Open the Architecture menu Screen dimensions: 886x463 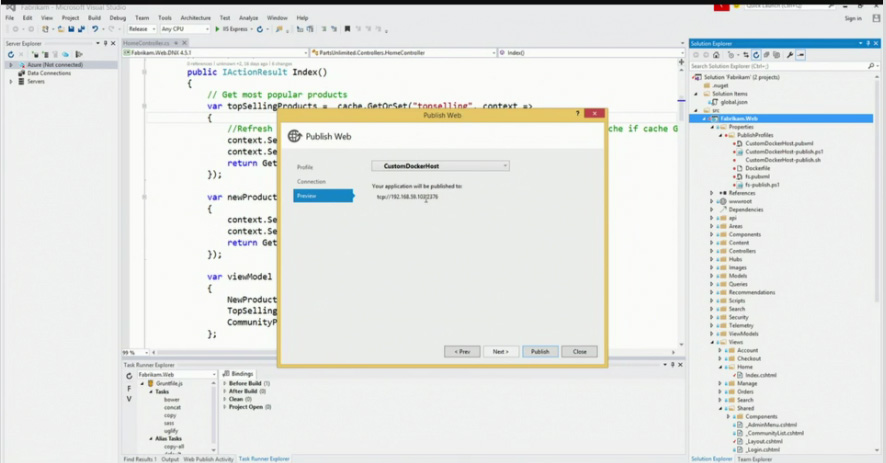tap(195, 17)
